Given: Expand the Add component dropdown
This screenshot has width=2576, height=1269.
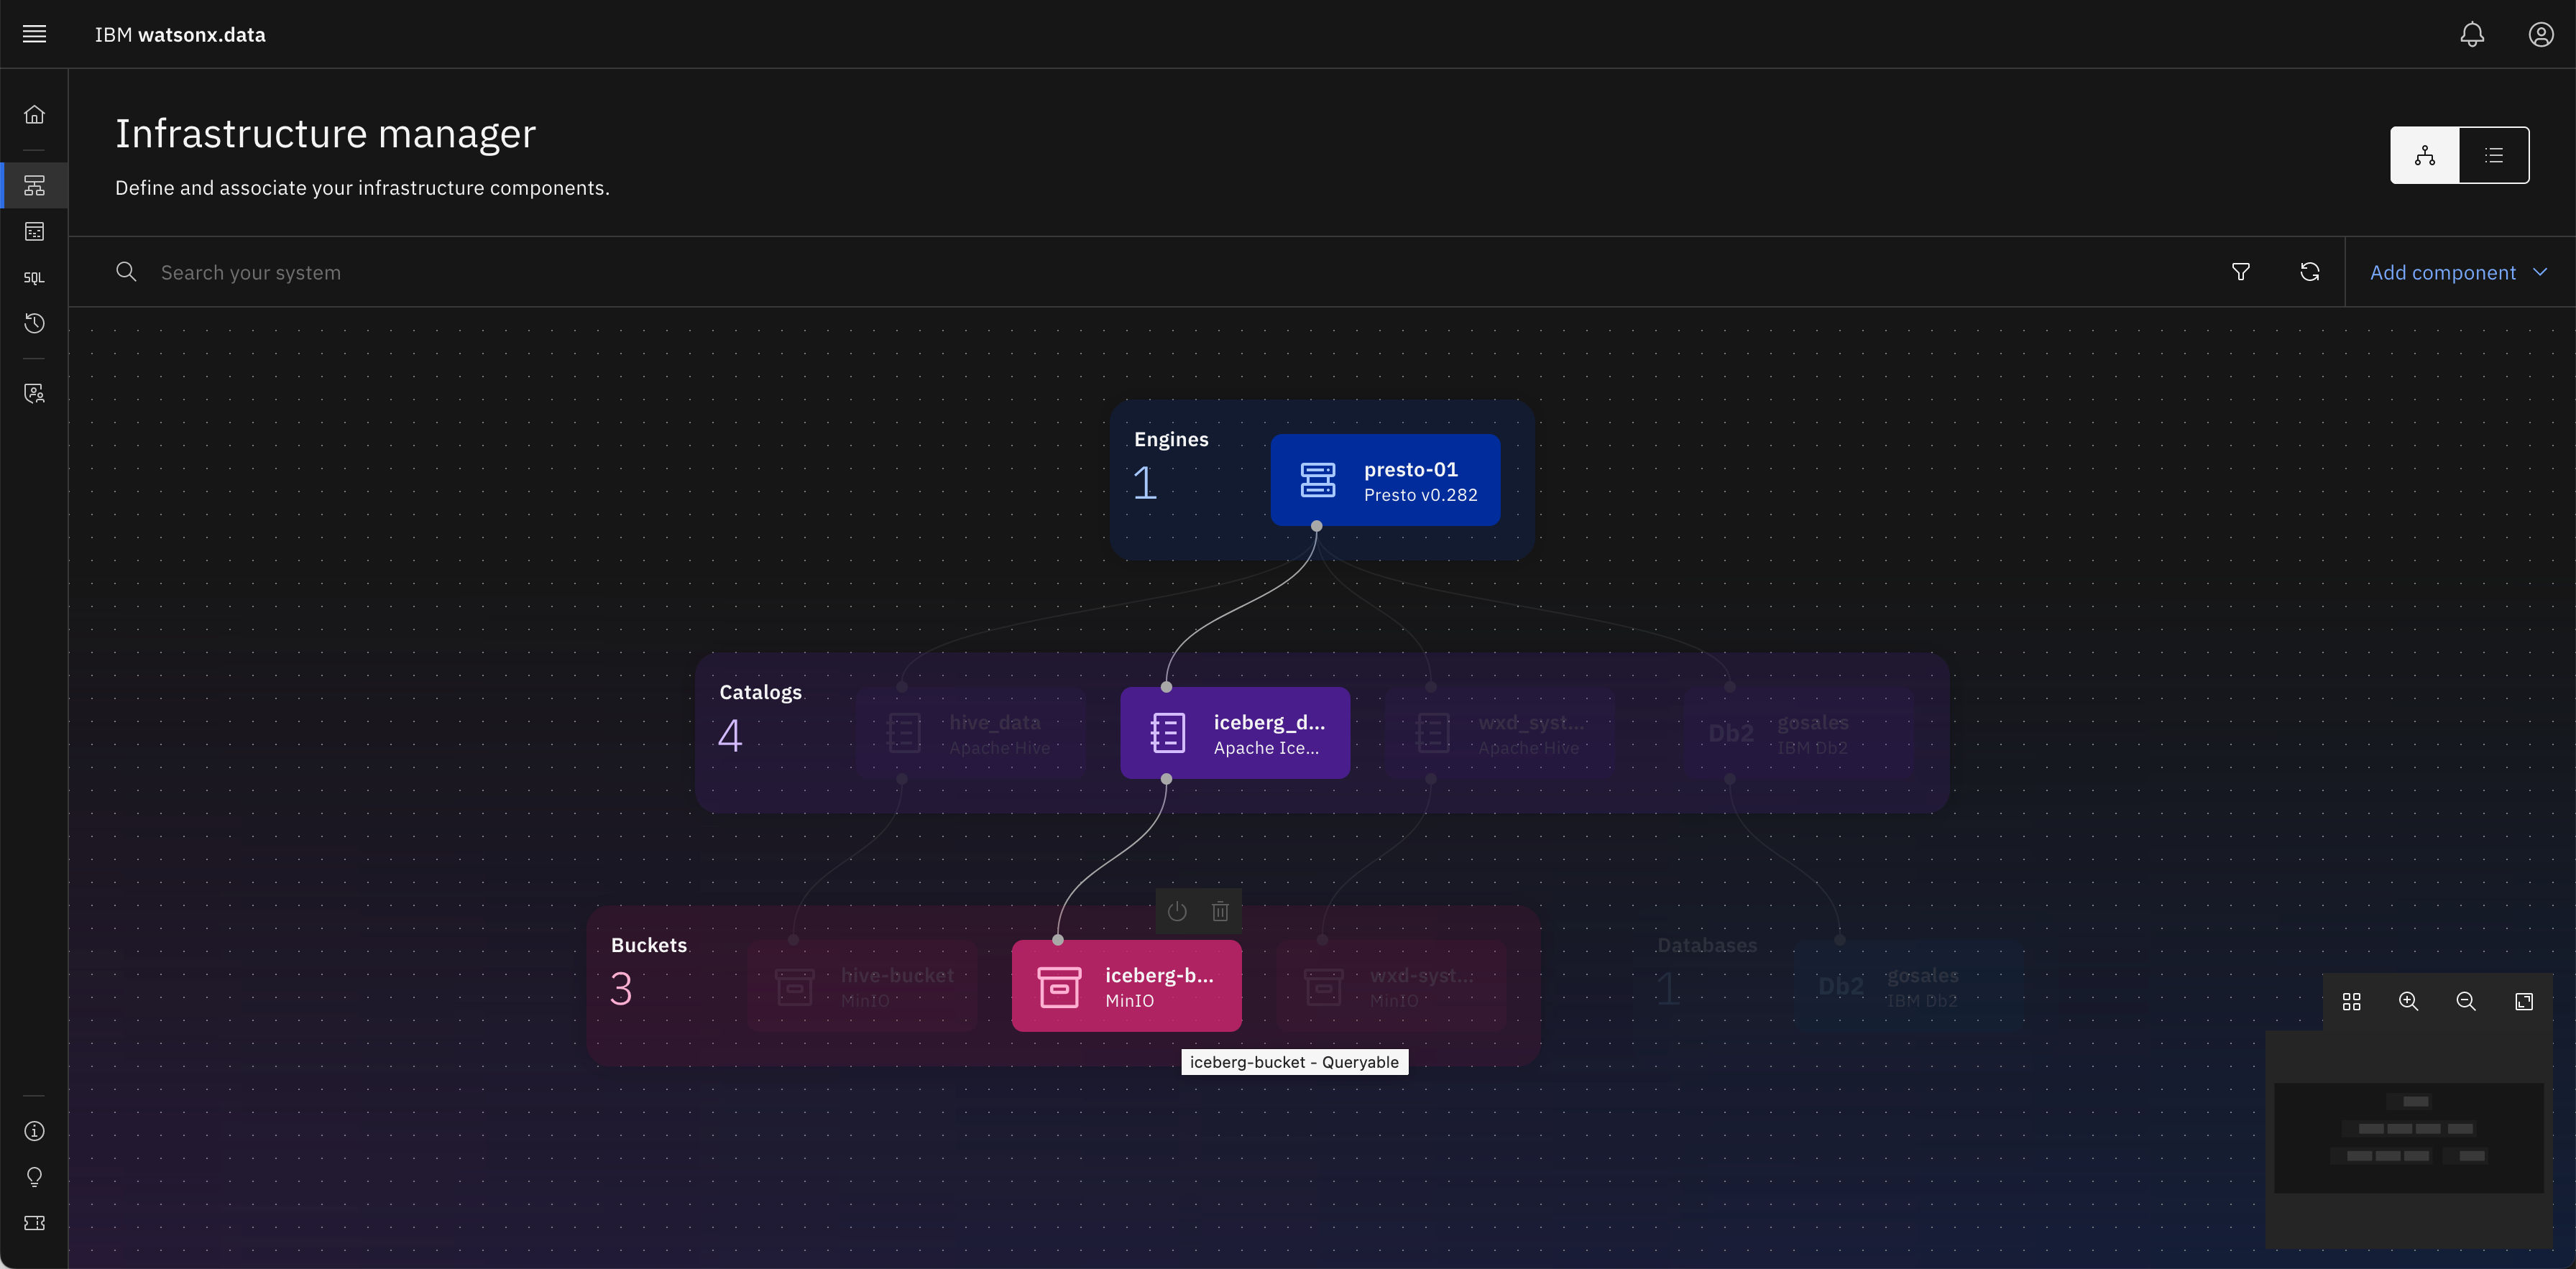Looking at the screenshot, I should 2460,272.
